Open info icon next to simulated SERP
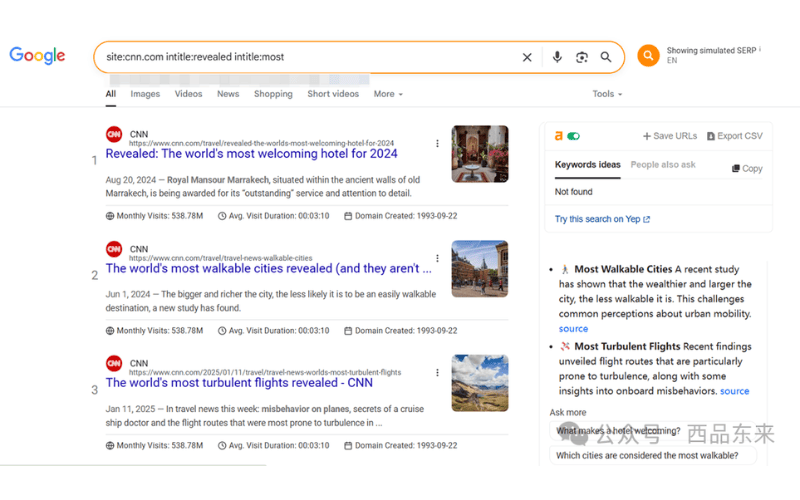 (760, 49)
